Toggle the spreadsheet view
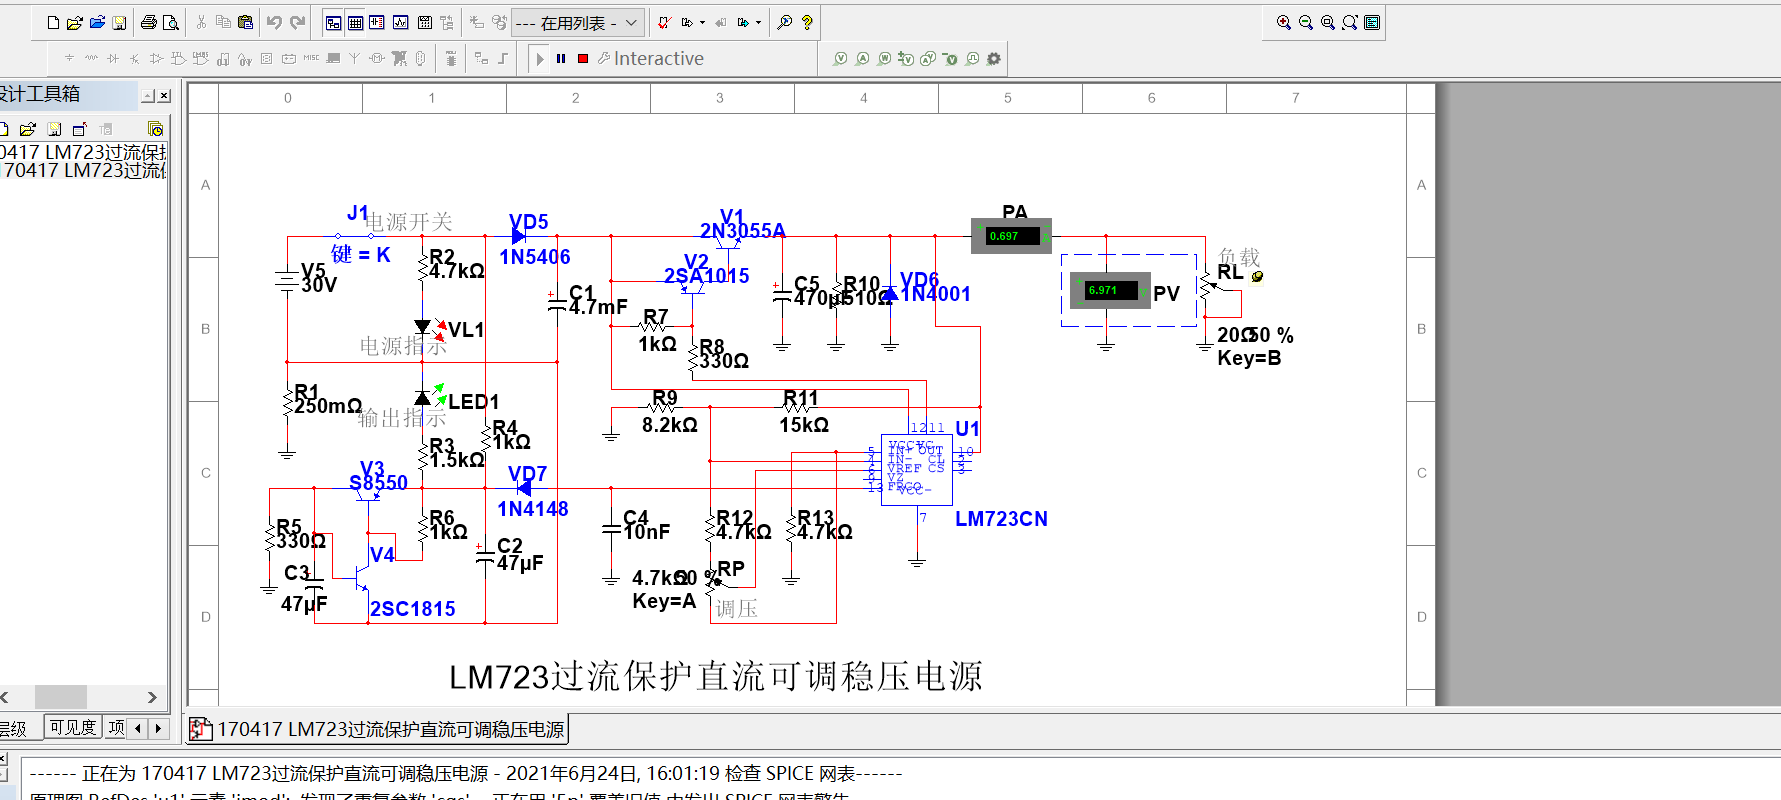This screenshot has height=800, width=1781. click(x=355, y=22)
